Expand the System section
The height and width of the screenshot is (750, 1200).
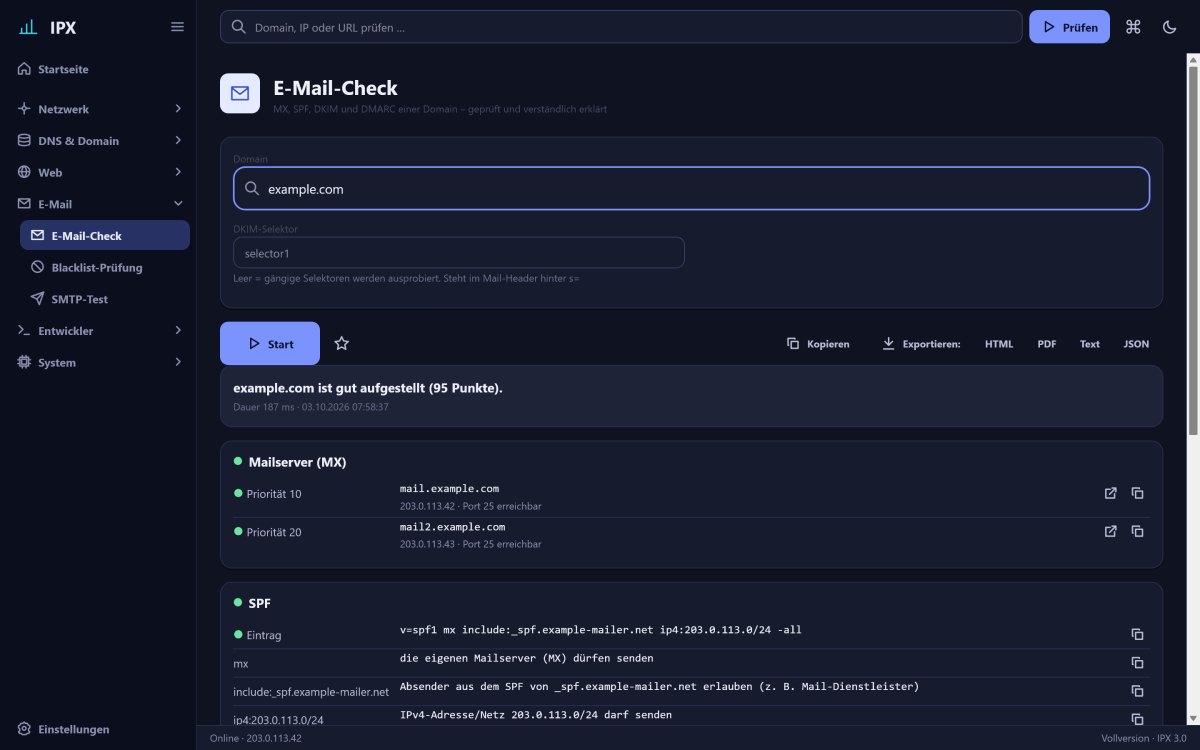pyautogui.click(x=98, y=362)
